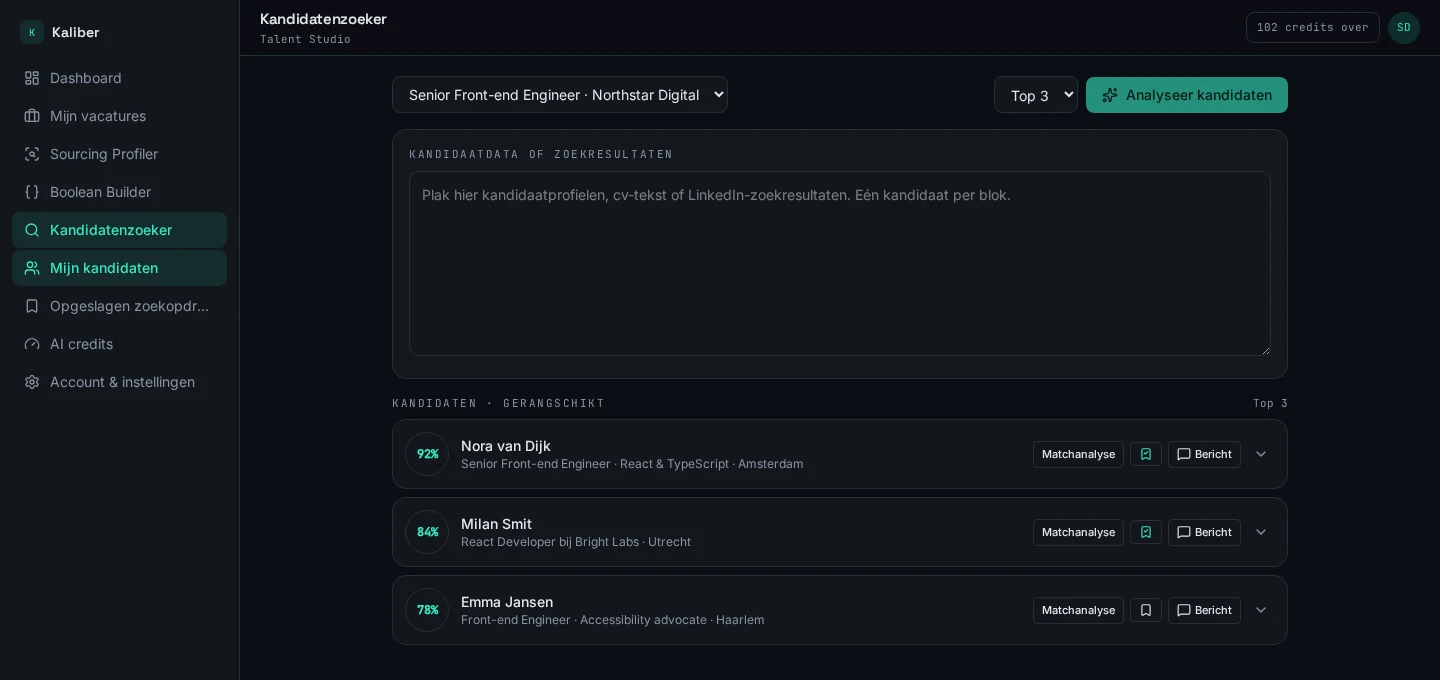Open Matchanalyse for Emma Jansen
The width and height of the screenshot is (1440, 680).
pos(1078,610)
